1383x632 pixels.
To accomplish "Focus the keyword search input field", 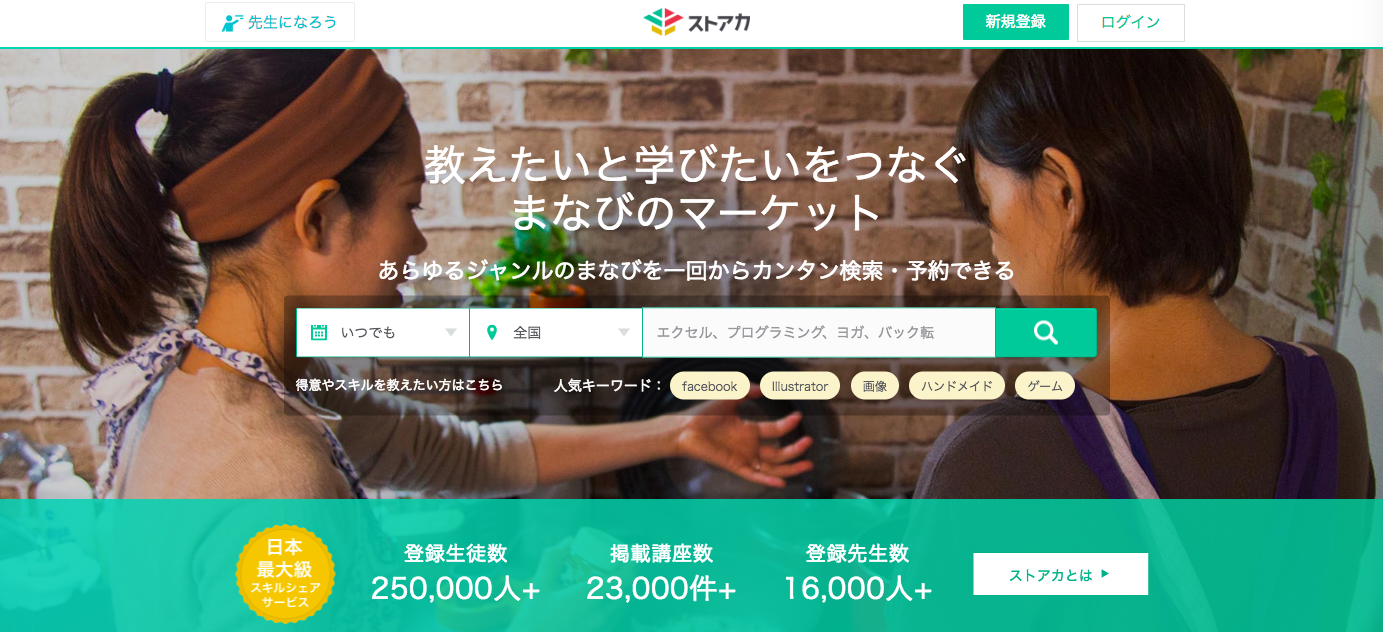I will [x=819, y=333].
